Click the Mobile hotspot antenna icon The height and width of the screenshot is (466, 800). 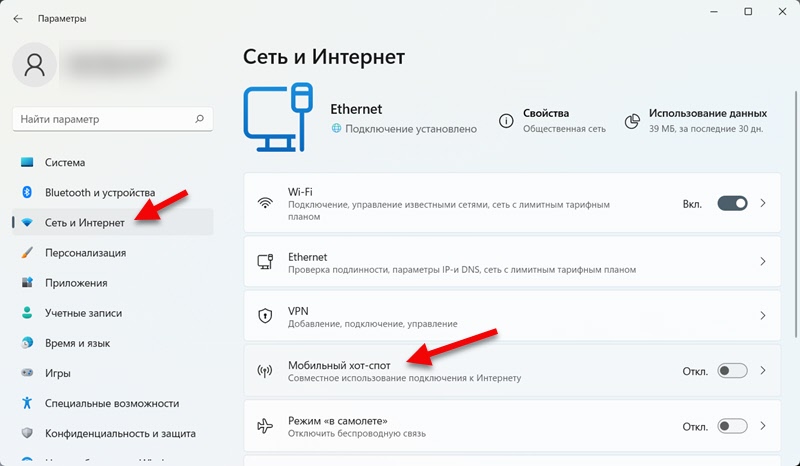[x=265, y=371]
